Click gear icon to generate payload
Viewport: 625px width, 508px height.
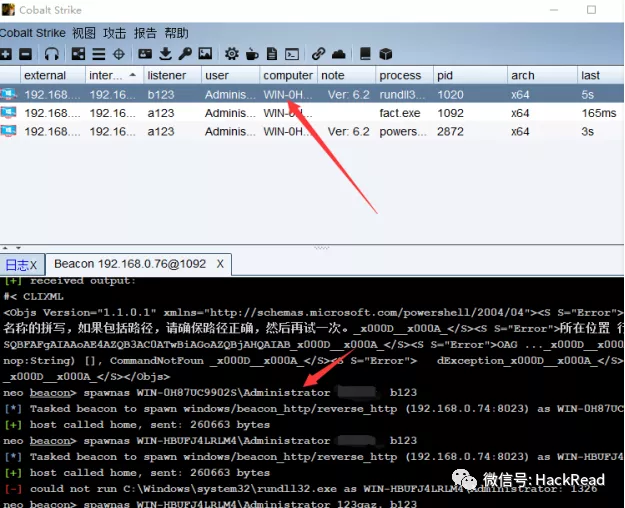[x=232, y=54]
